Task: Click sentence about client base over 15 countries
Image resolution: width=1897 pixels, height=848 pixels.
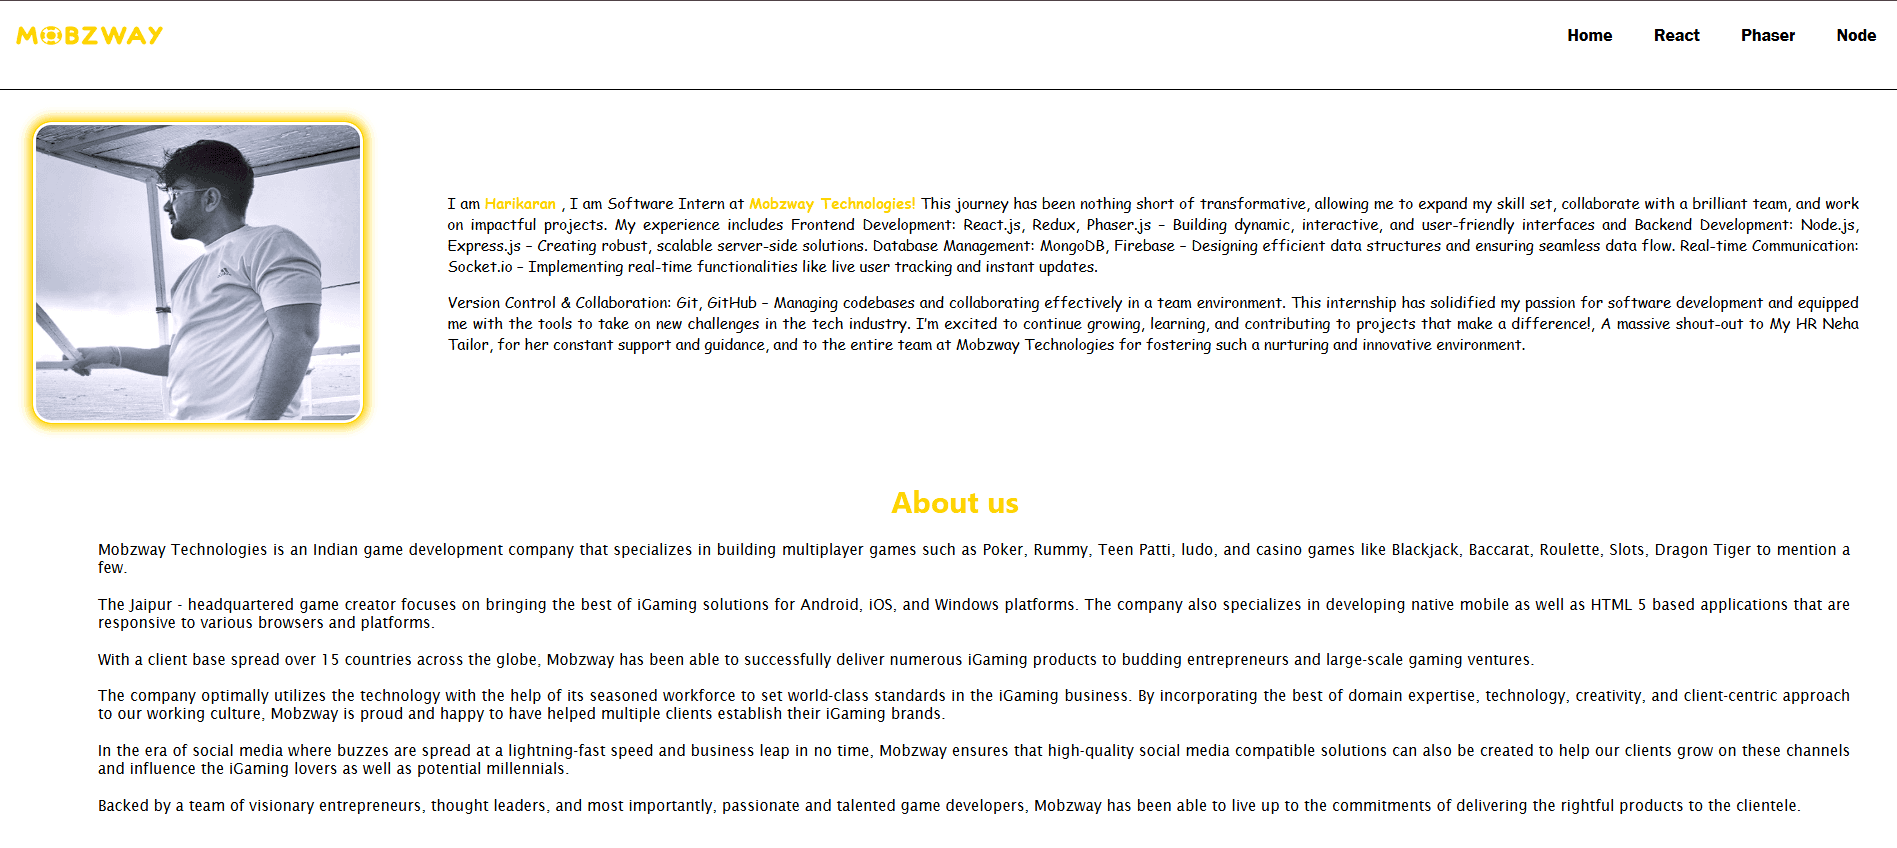Action: click(x=815, y=660)
